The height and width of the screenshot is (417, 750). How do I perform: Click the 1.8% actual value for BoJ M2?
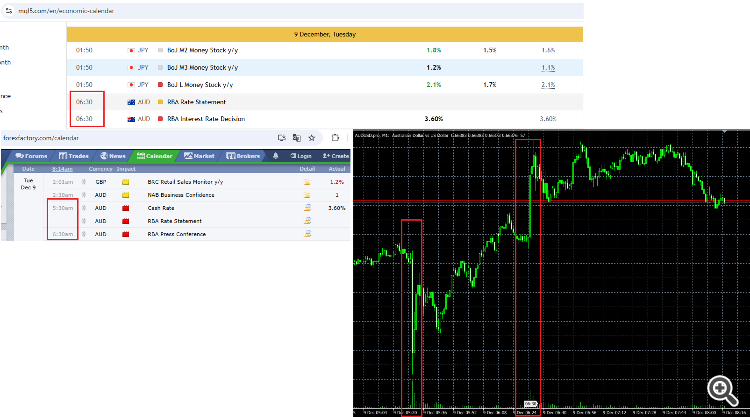tap(434, 50)
